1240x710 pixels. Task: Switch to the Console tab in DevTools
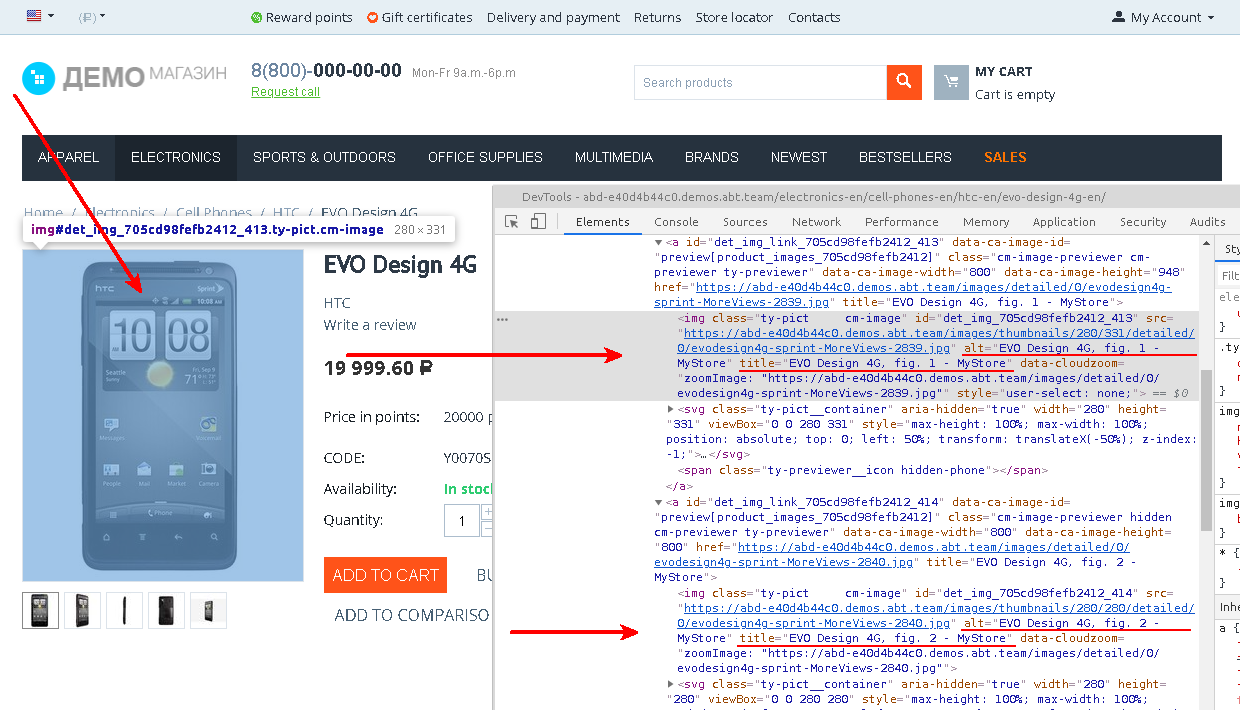click(x=676, y=222)
